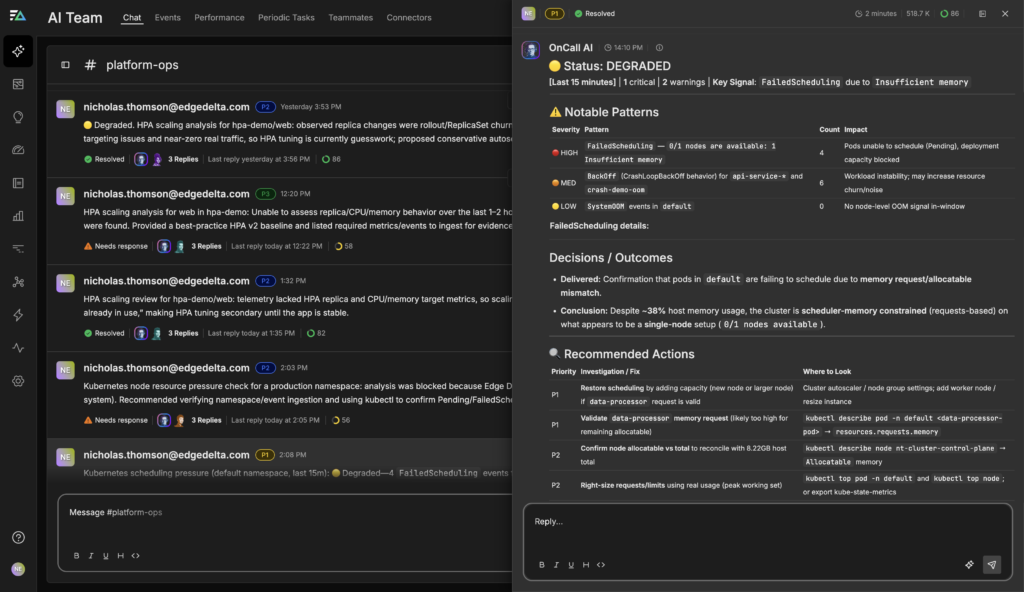This screenshot has height=592, width=1024.
Task: Toggle italic formatting in Message #platform-ops editor
Action: [90, 555]
